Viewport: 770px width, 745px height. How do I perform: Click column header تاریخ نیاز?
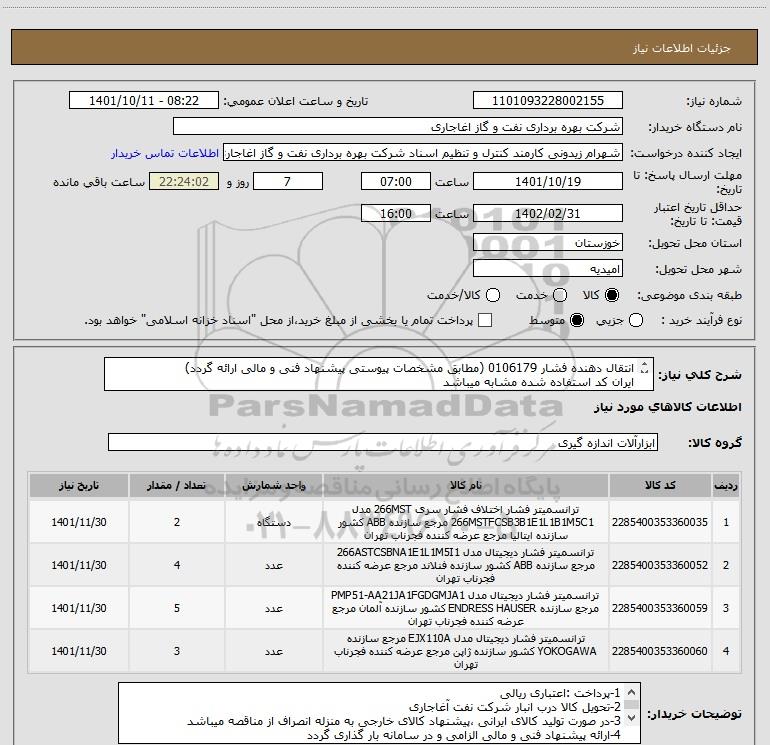[x=79, y=486]
